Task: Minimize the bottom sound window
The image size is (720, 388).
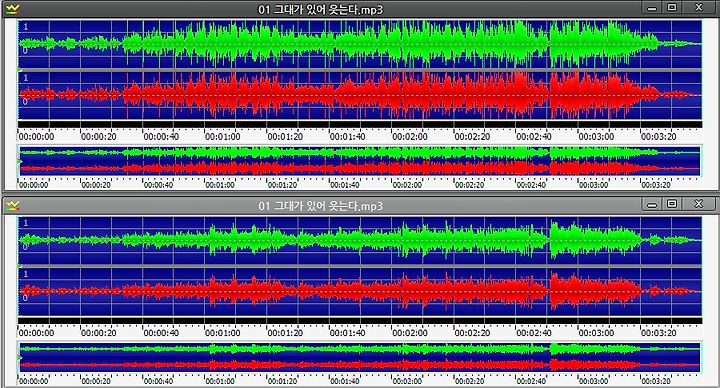Action: point(652,204)
